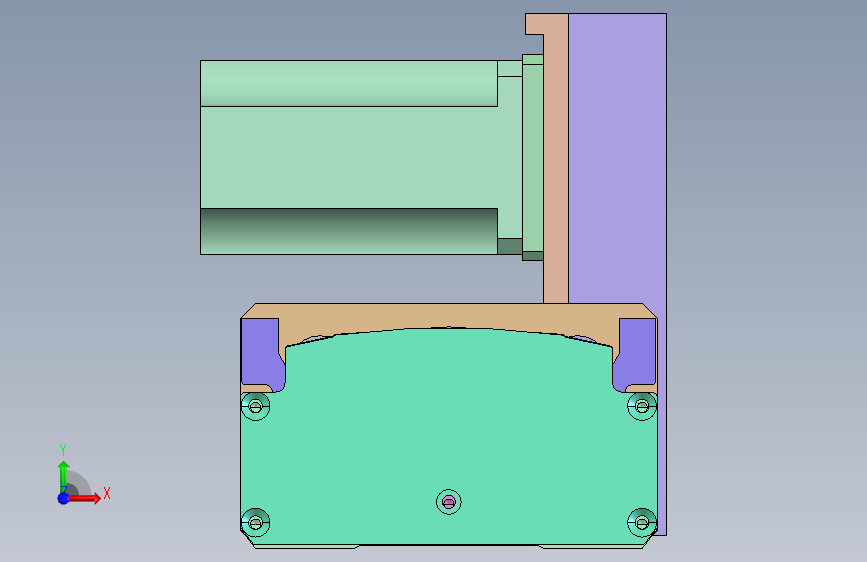The width and height of the screenshot is (867, 562).
Task: Select the left purple block under the bracket
Action: tap(261, 353)
